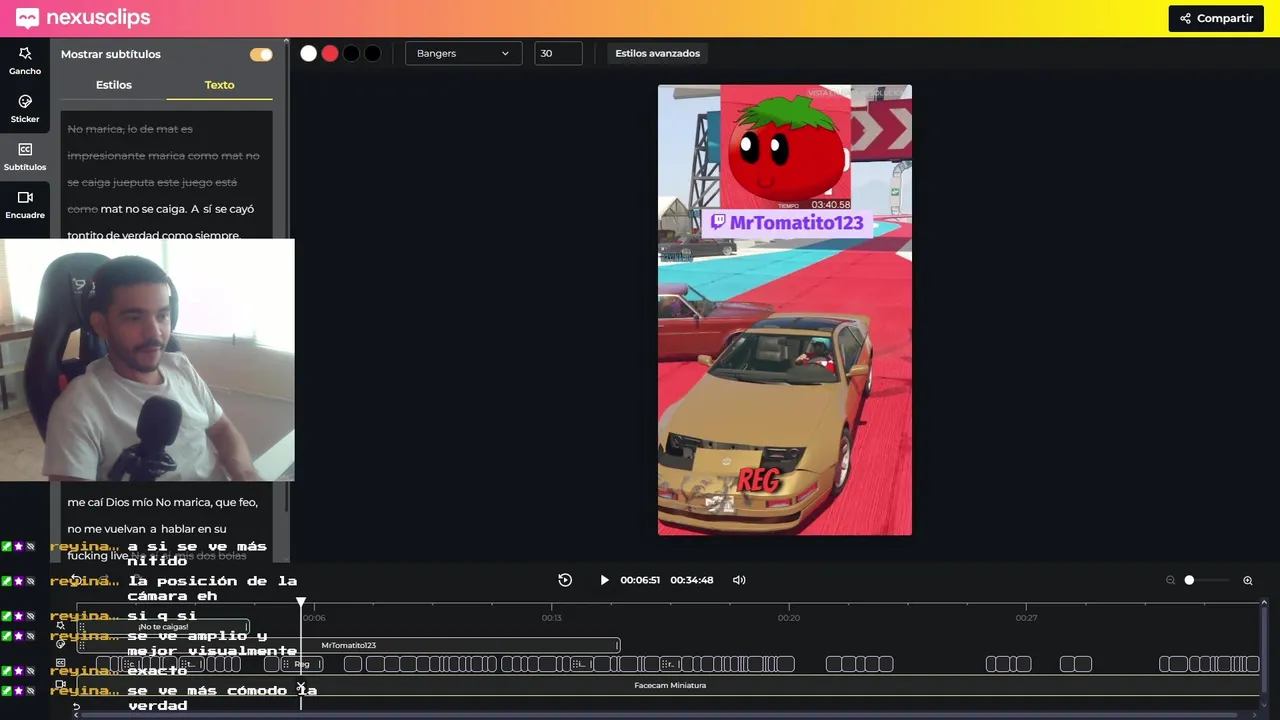Click the hook track icon in the timeline
1280x720 pixels.
coord(61,626)
